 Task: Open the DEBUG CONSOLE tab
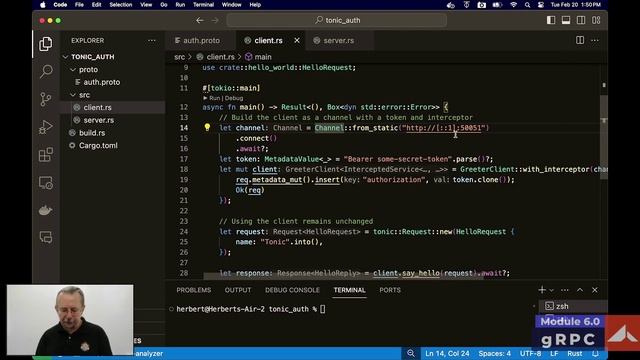[292, 290]
